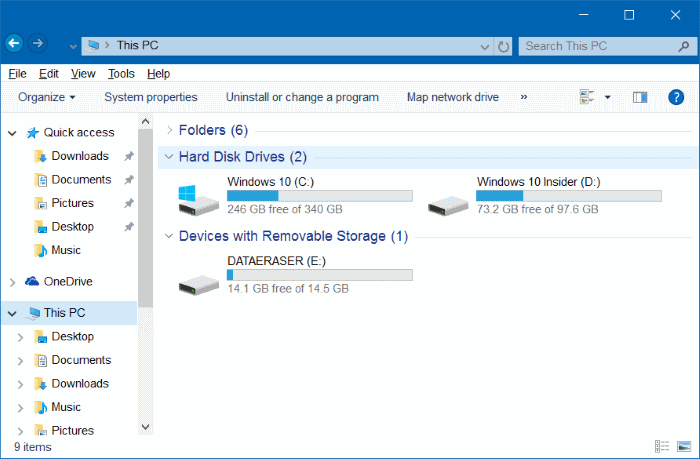Switch to Large icons view in status bar

(x=684, y=446)
